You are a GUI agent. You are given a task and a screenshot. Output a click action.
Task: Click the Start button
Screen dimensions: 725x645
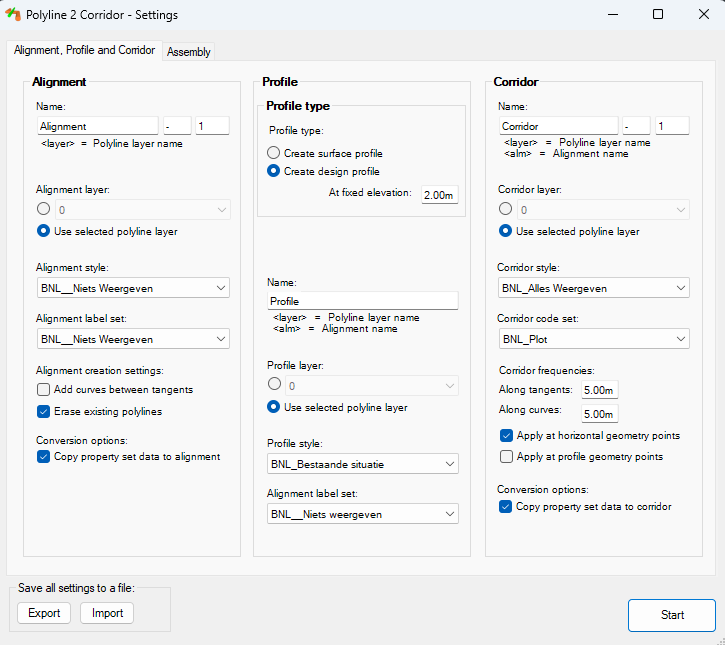pyautogui.click(x=672, y=615)
